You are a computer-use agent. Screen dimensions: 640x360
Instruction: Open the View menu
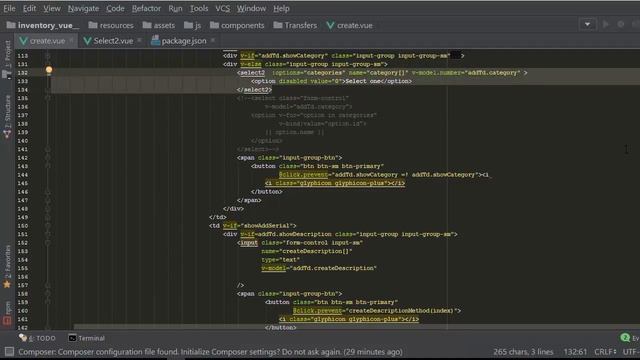click(52, 8)
